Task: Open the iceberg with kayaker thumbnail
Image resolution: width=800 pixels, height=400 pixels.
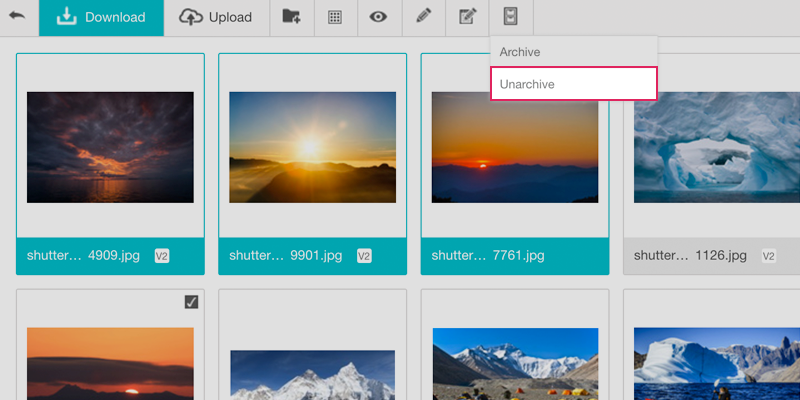Action: pyautogui.click(x=717, y=364)
